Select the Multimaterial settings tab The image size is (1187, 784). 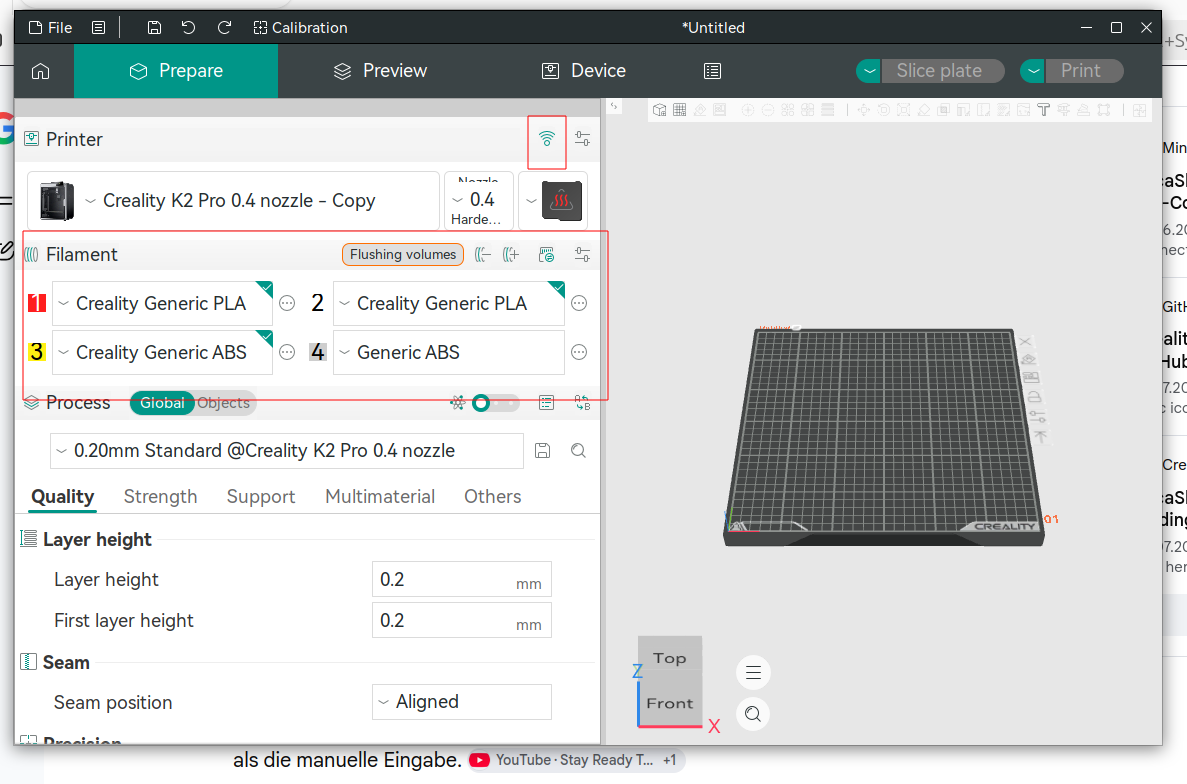point(380,497)
